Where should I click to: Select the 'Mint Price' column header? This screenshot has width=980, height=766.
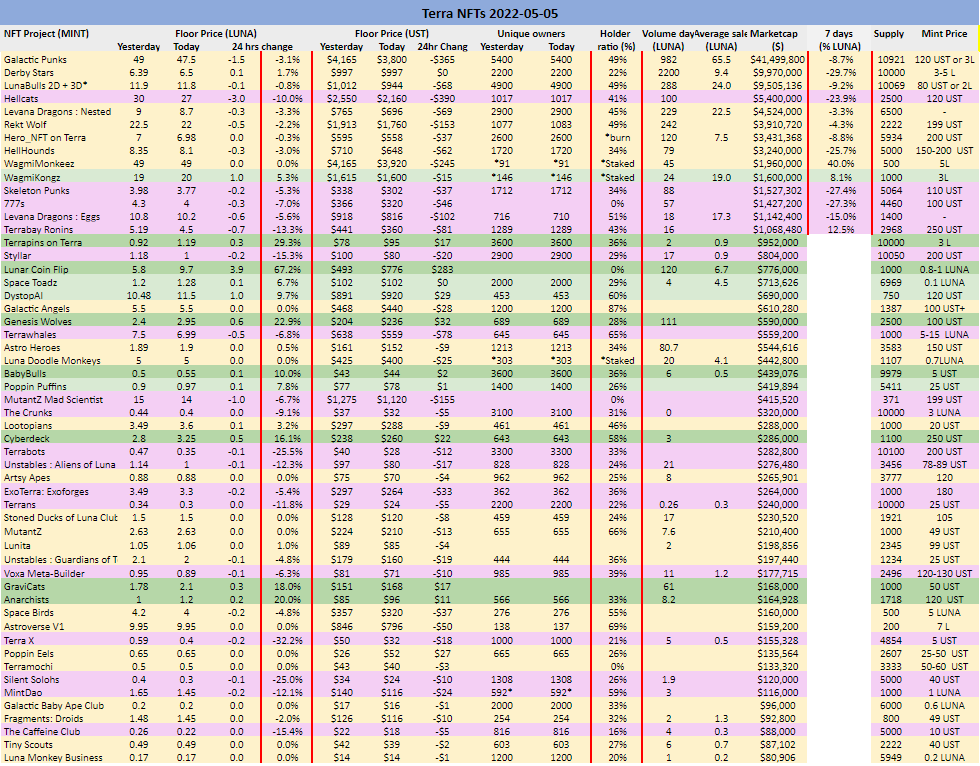click(944, 34)
